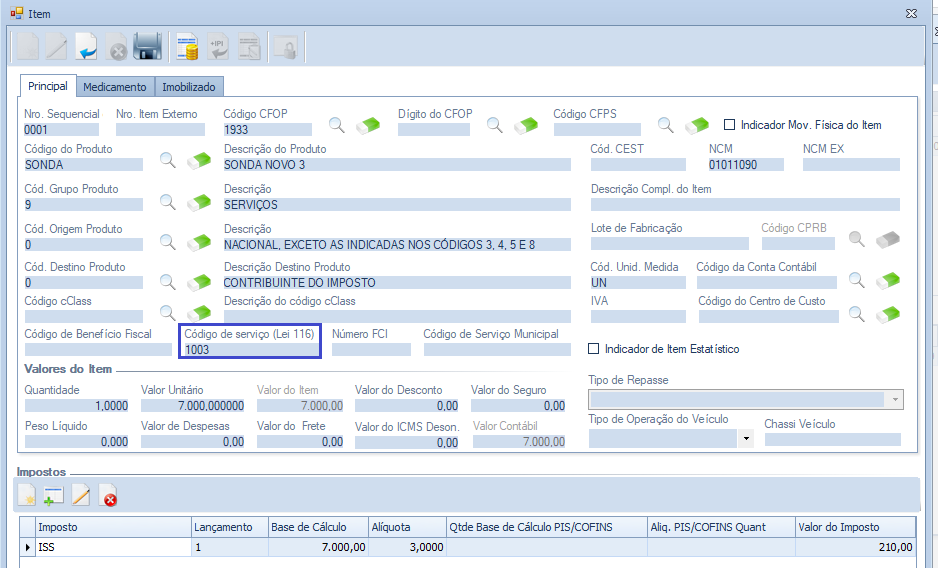Click the blue undo arrow icon
The height and width of the screenshot is (568, 938).
pos(87,47)
